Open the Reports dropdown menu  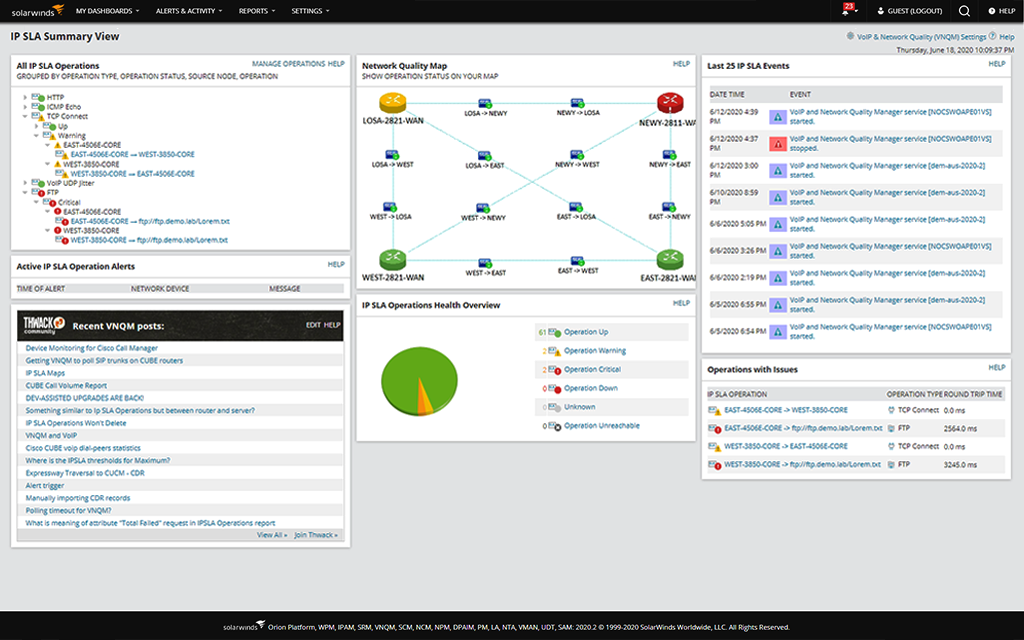[x=257, y=11]
